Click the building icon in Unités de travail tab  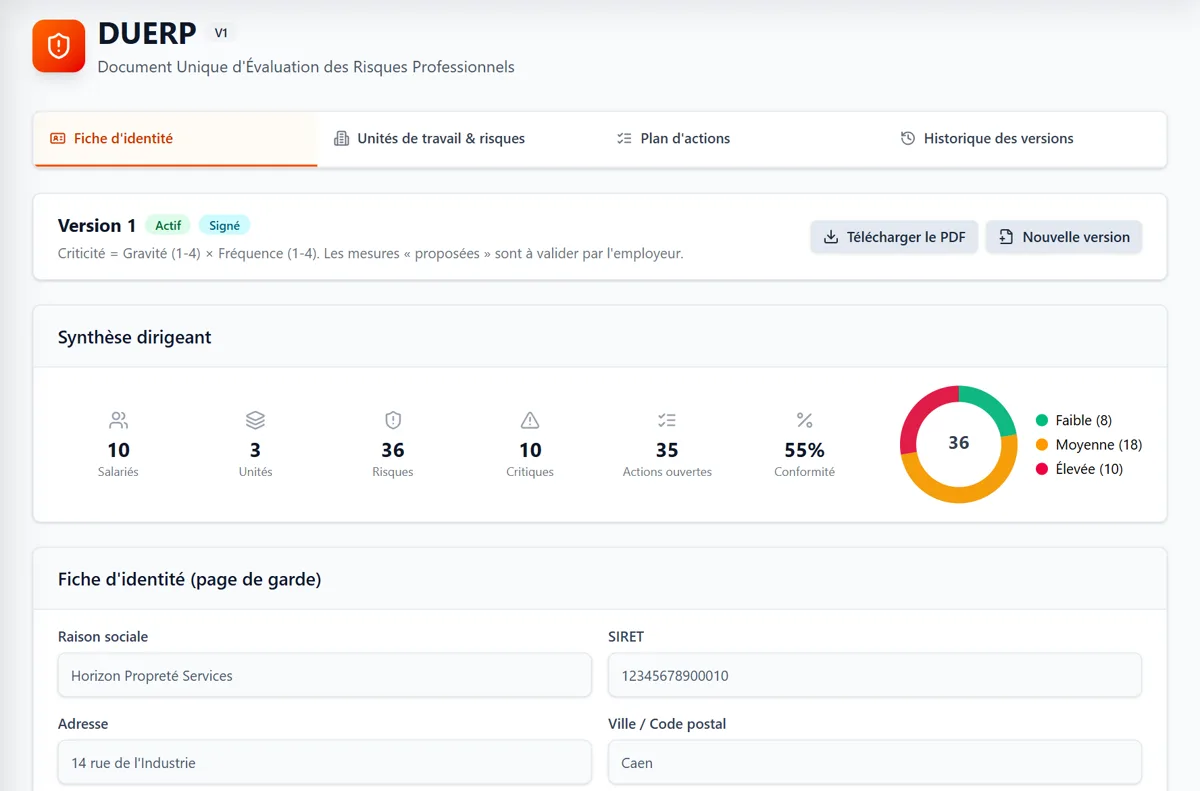click(x=341, y=139)
